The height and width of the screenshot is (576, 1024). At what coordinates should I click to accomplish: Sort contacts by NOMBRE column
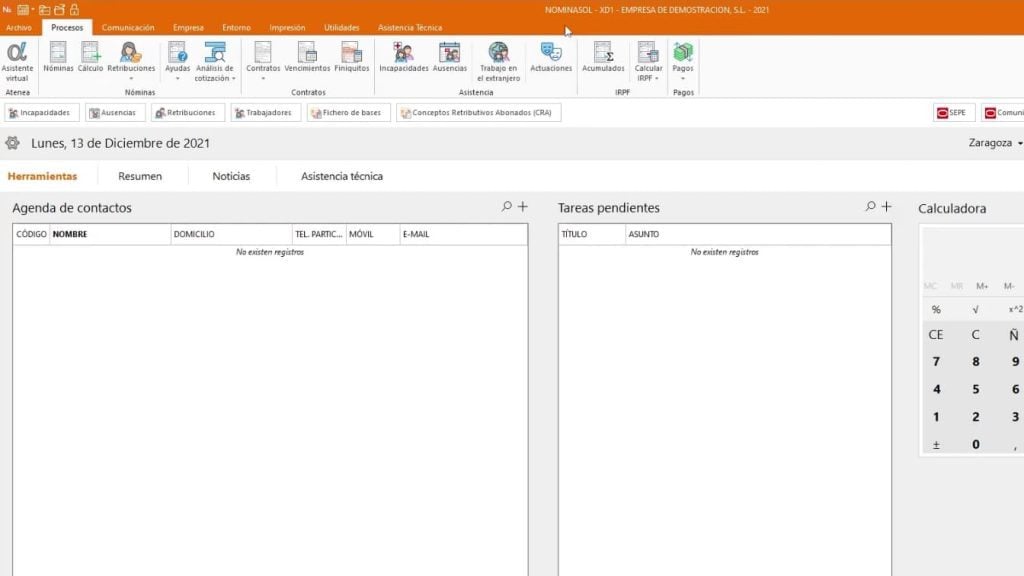pos(109,234)
